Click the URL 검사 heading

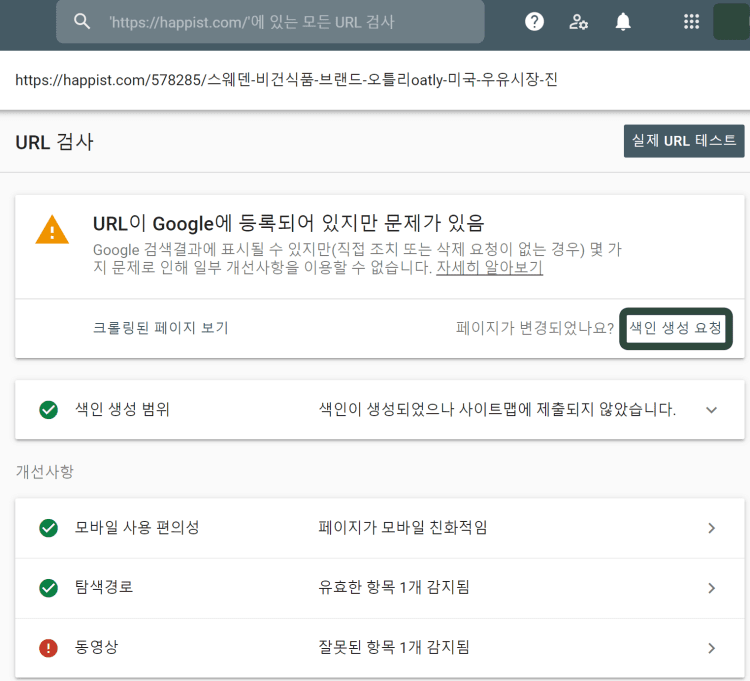[55, 142]
